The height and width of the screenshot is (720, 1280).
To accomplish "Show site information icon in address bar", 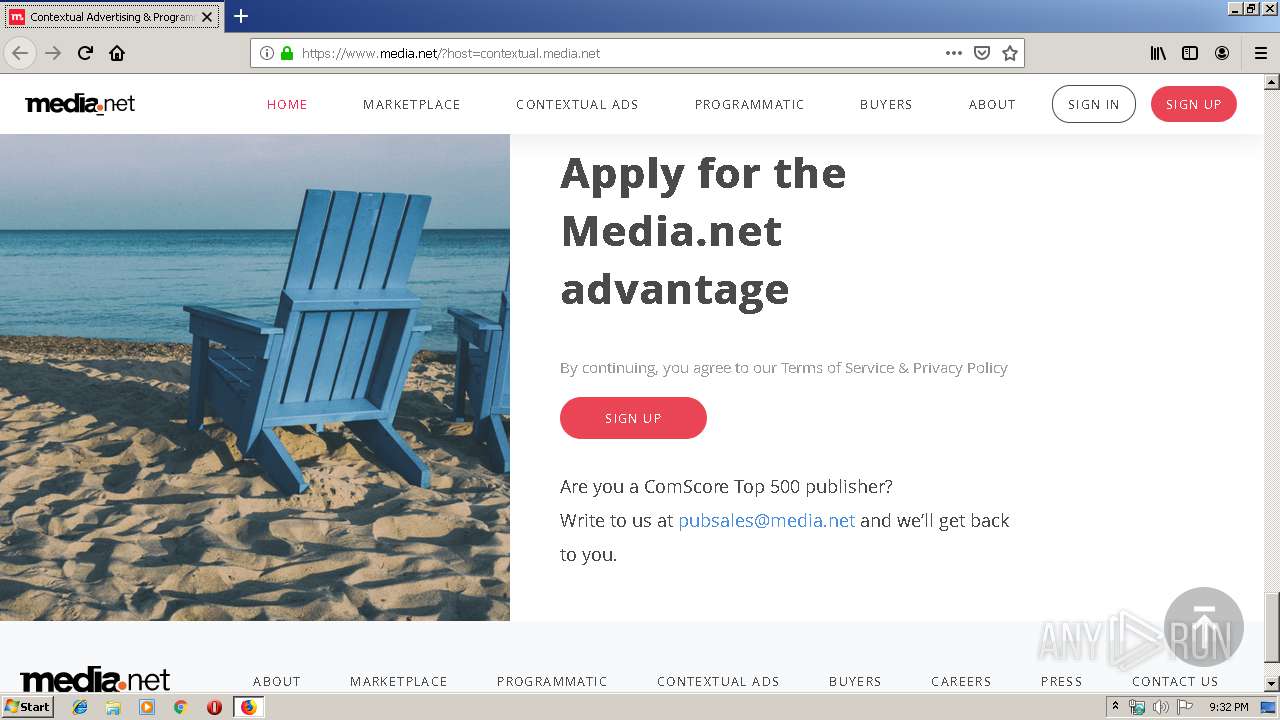I will coord(267,53).
